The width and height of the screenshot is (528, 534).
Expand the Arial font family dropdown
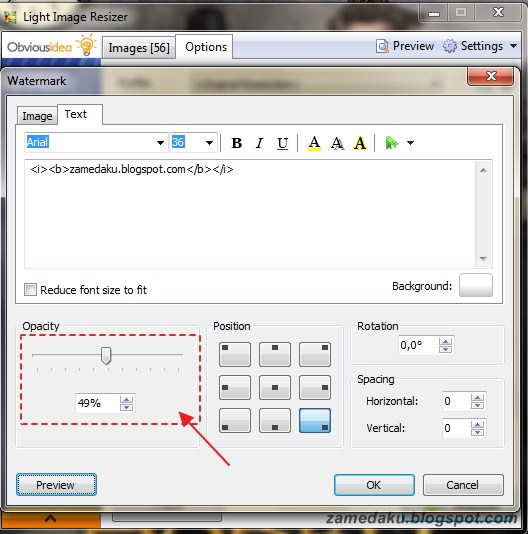(160, 142)
